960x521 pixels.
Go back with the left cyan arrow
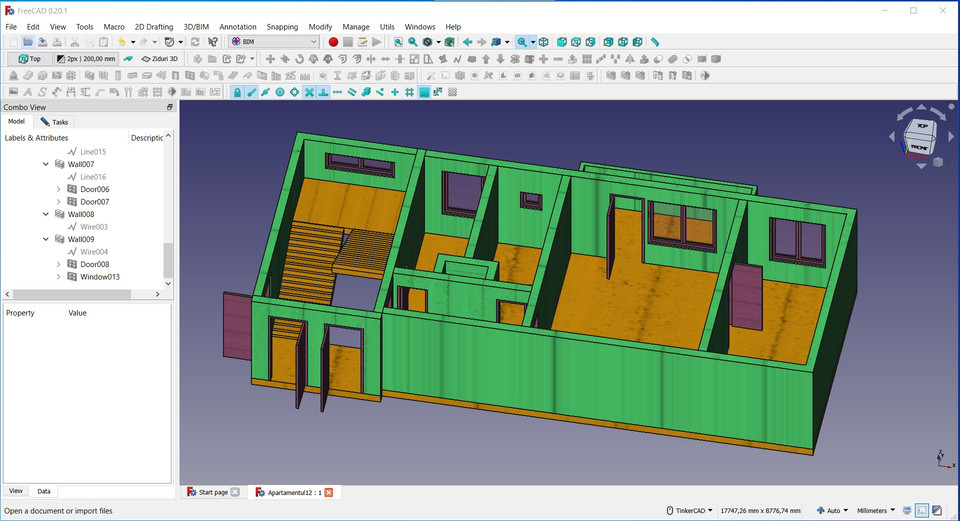[x=467, y=42]
